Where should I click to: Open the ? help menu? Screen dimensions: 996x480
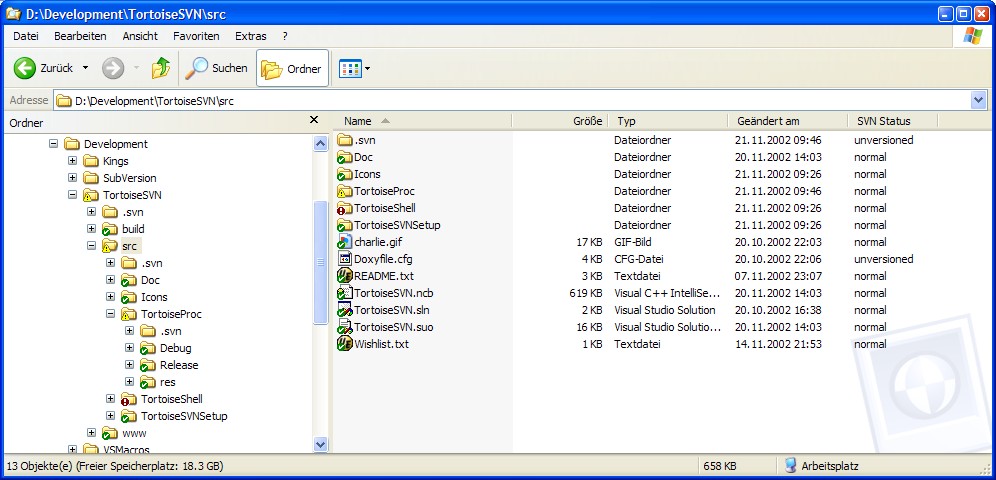tap(285, 36)
